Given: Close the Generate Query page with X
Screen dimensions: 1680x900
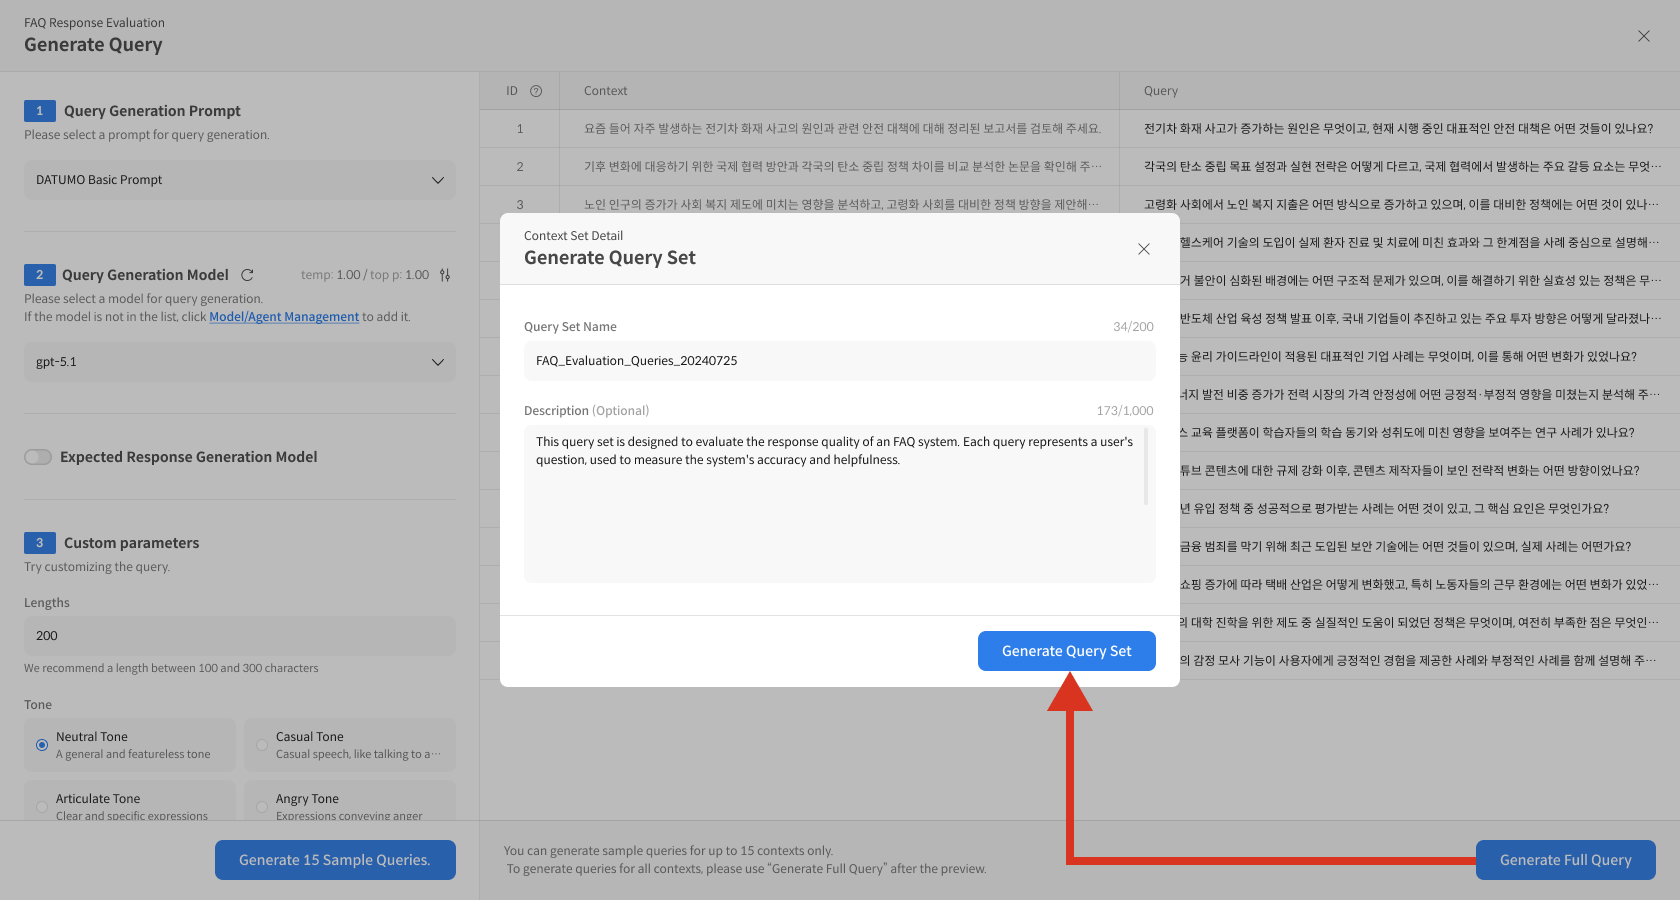Looking at the screenshot, I should tap(1643, 36).
